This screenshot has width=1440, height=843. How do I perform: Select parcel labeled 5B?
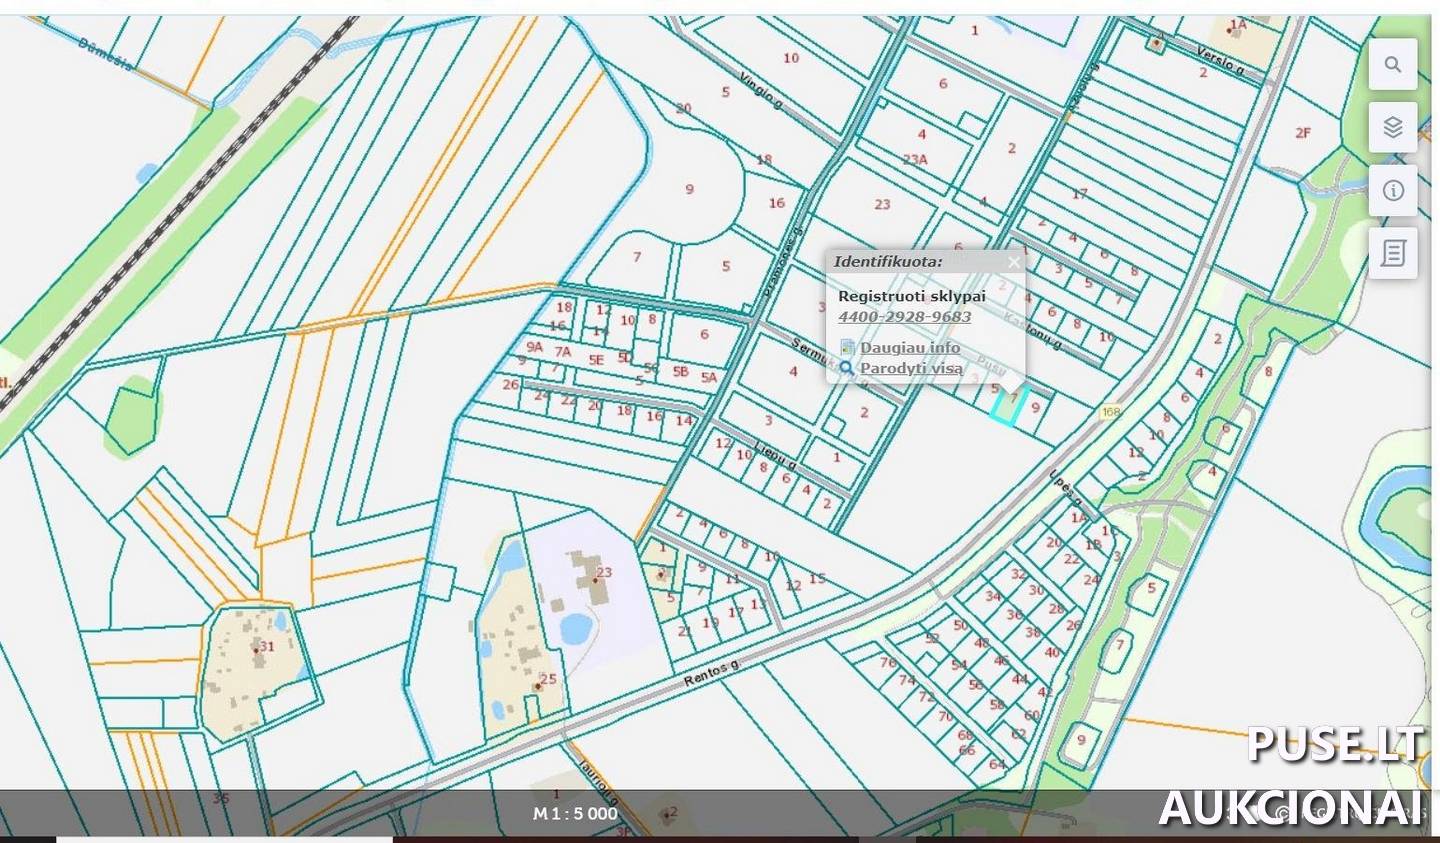(681, 372)
